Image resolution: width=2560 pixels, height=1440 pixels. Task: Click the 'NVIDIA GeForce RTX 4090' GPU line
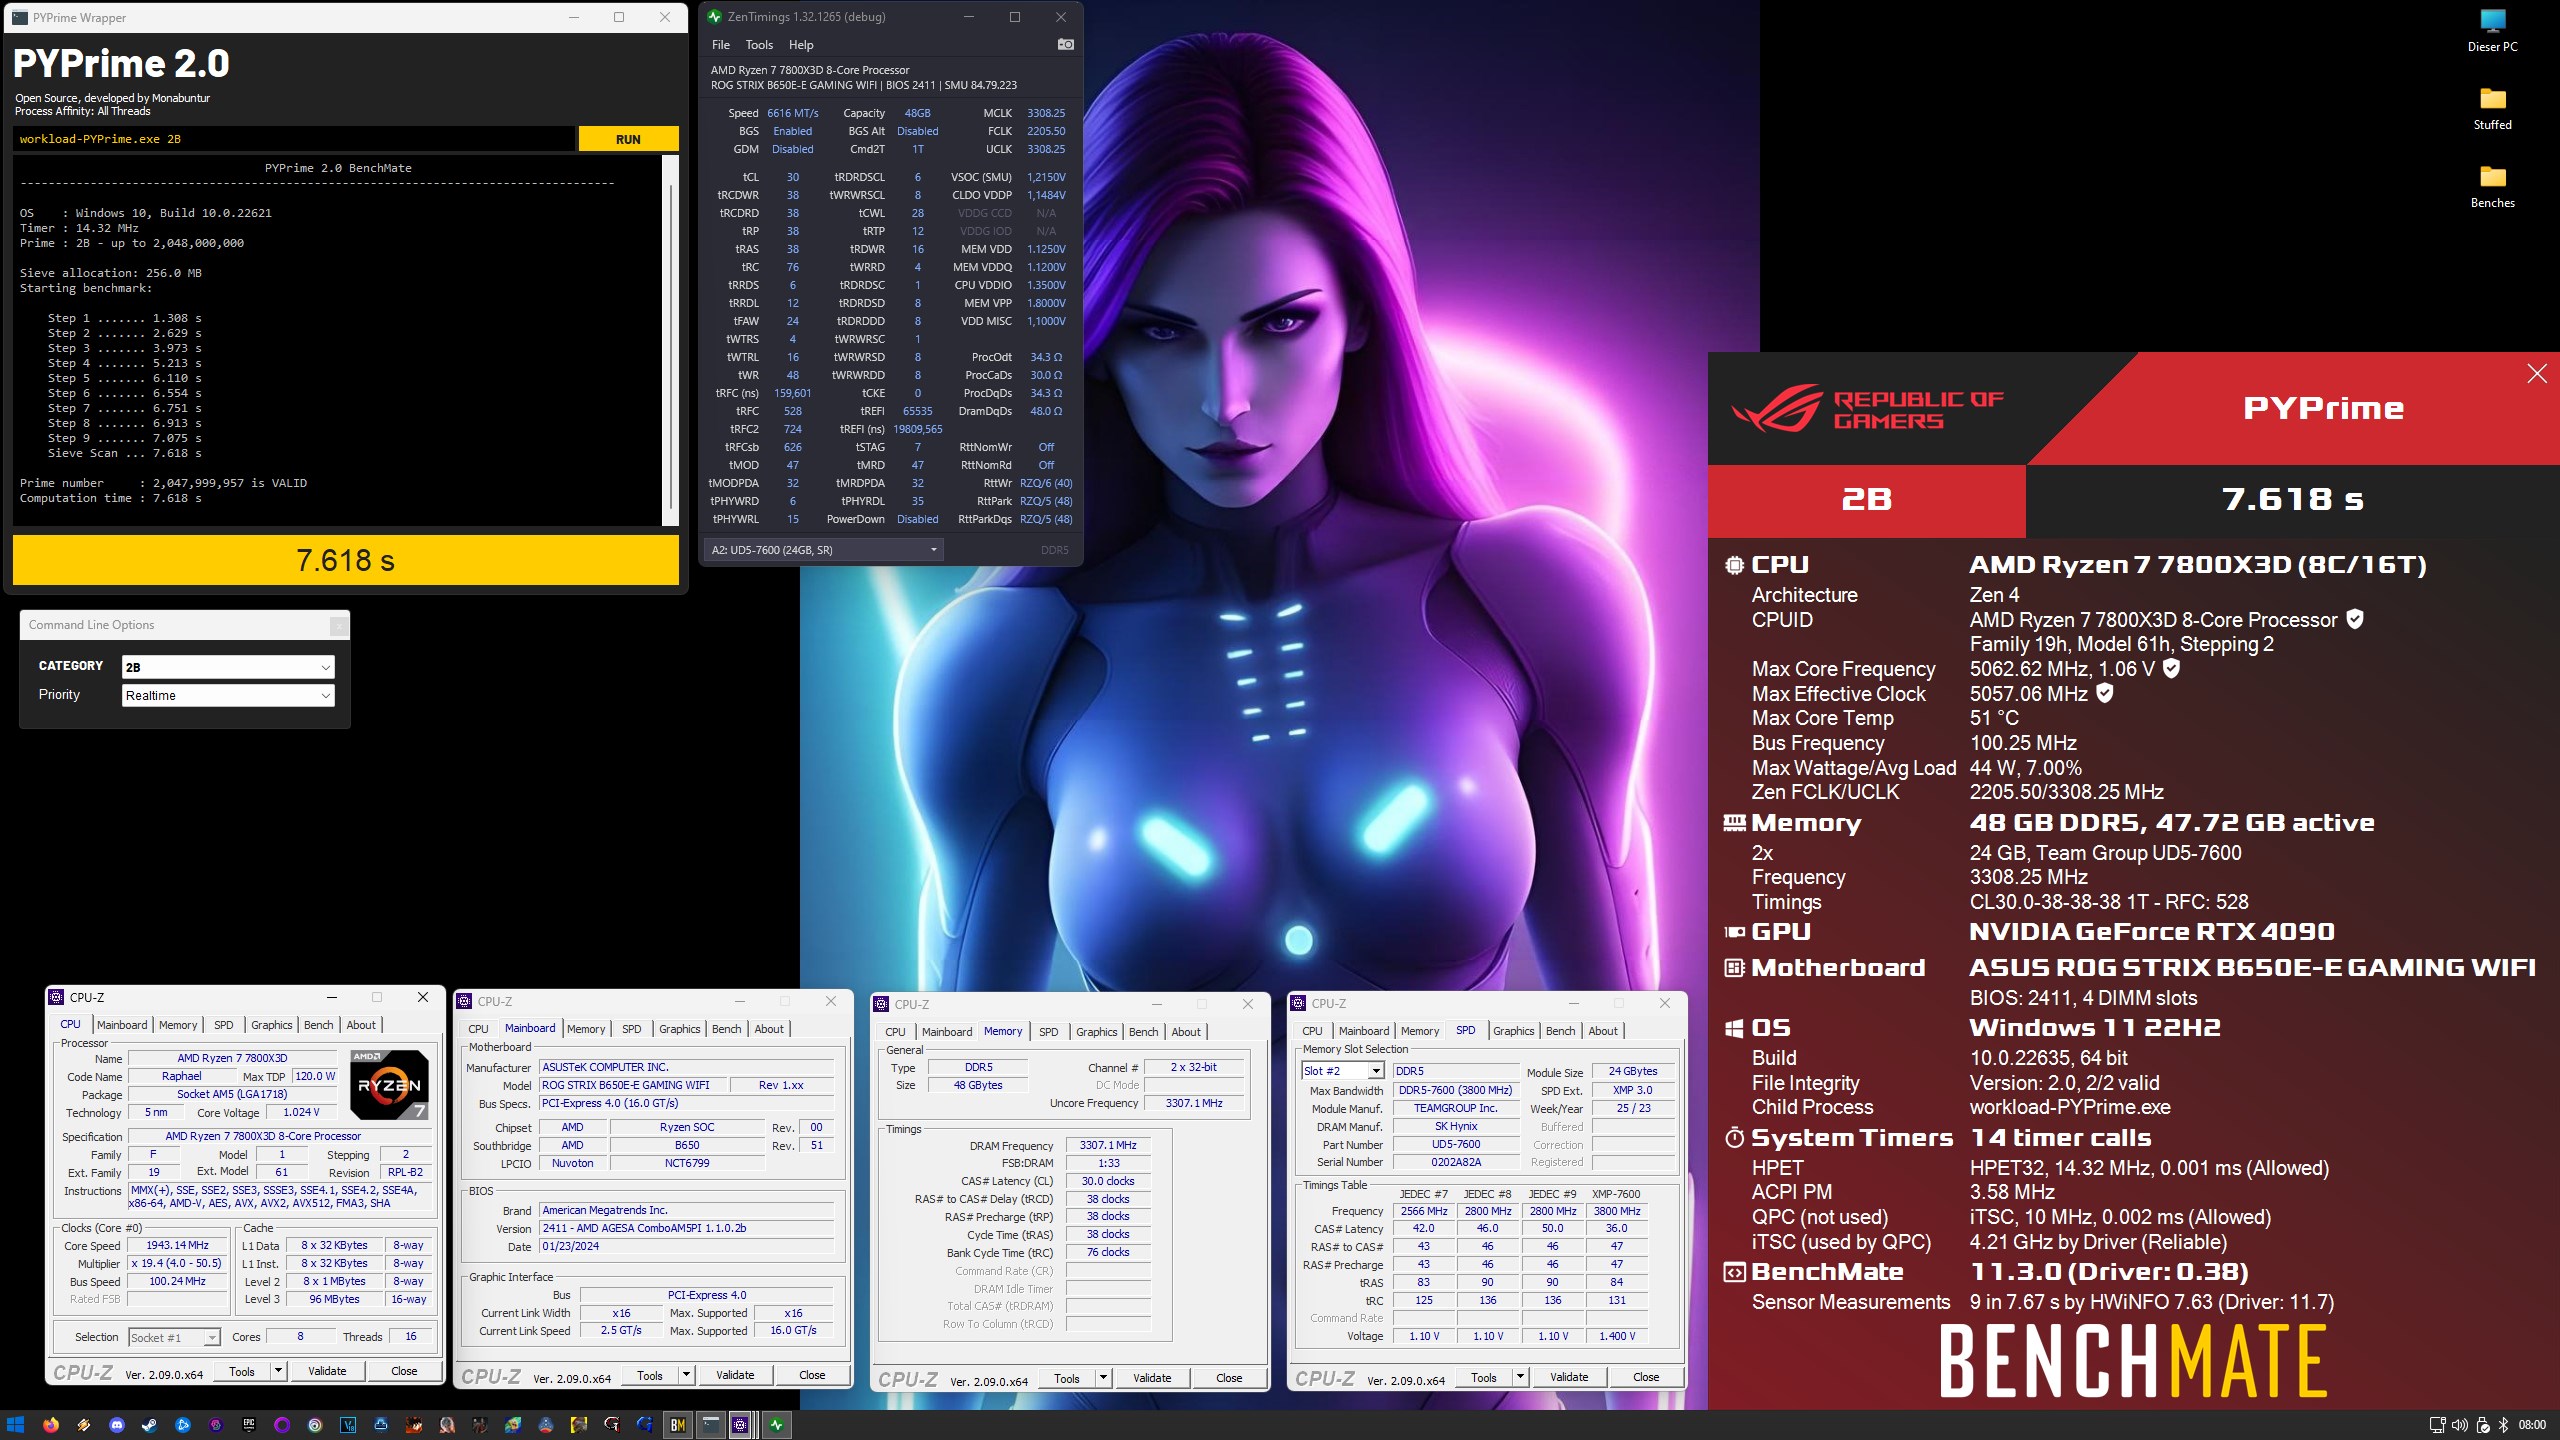(2152, 932)
